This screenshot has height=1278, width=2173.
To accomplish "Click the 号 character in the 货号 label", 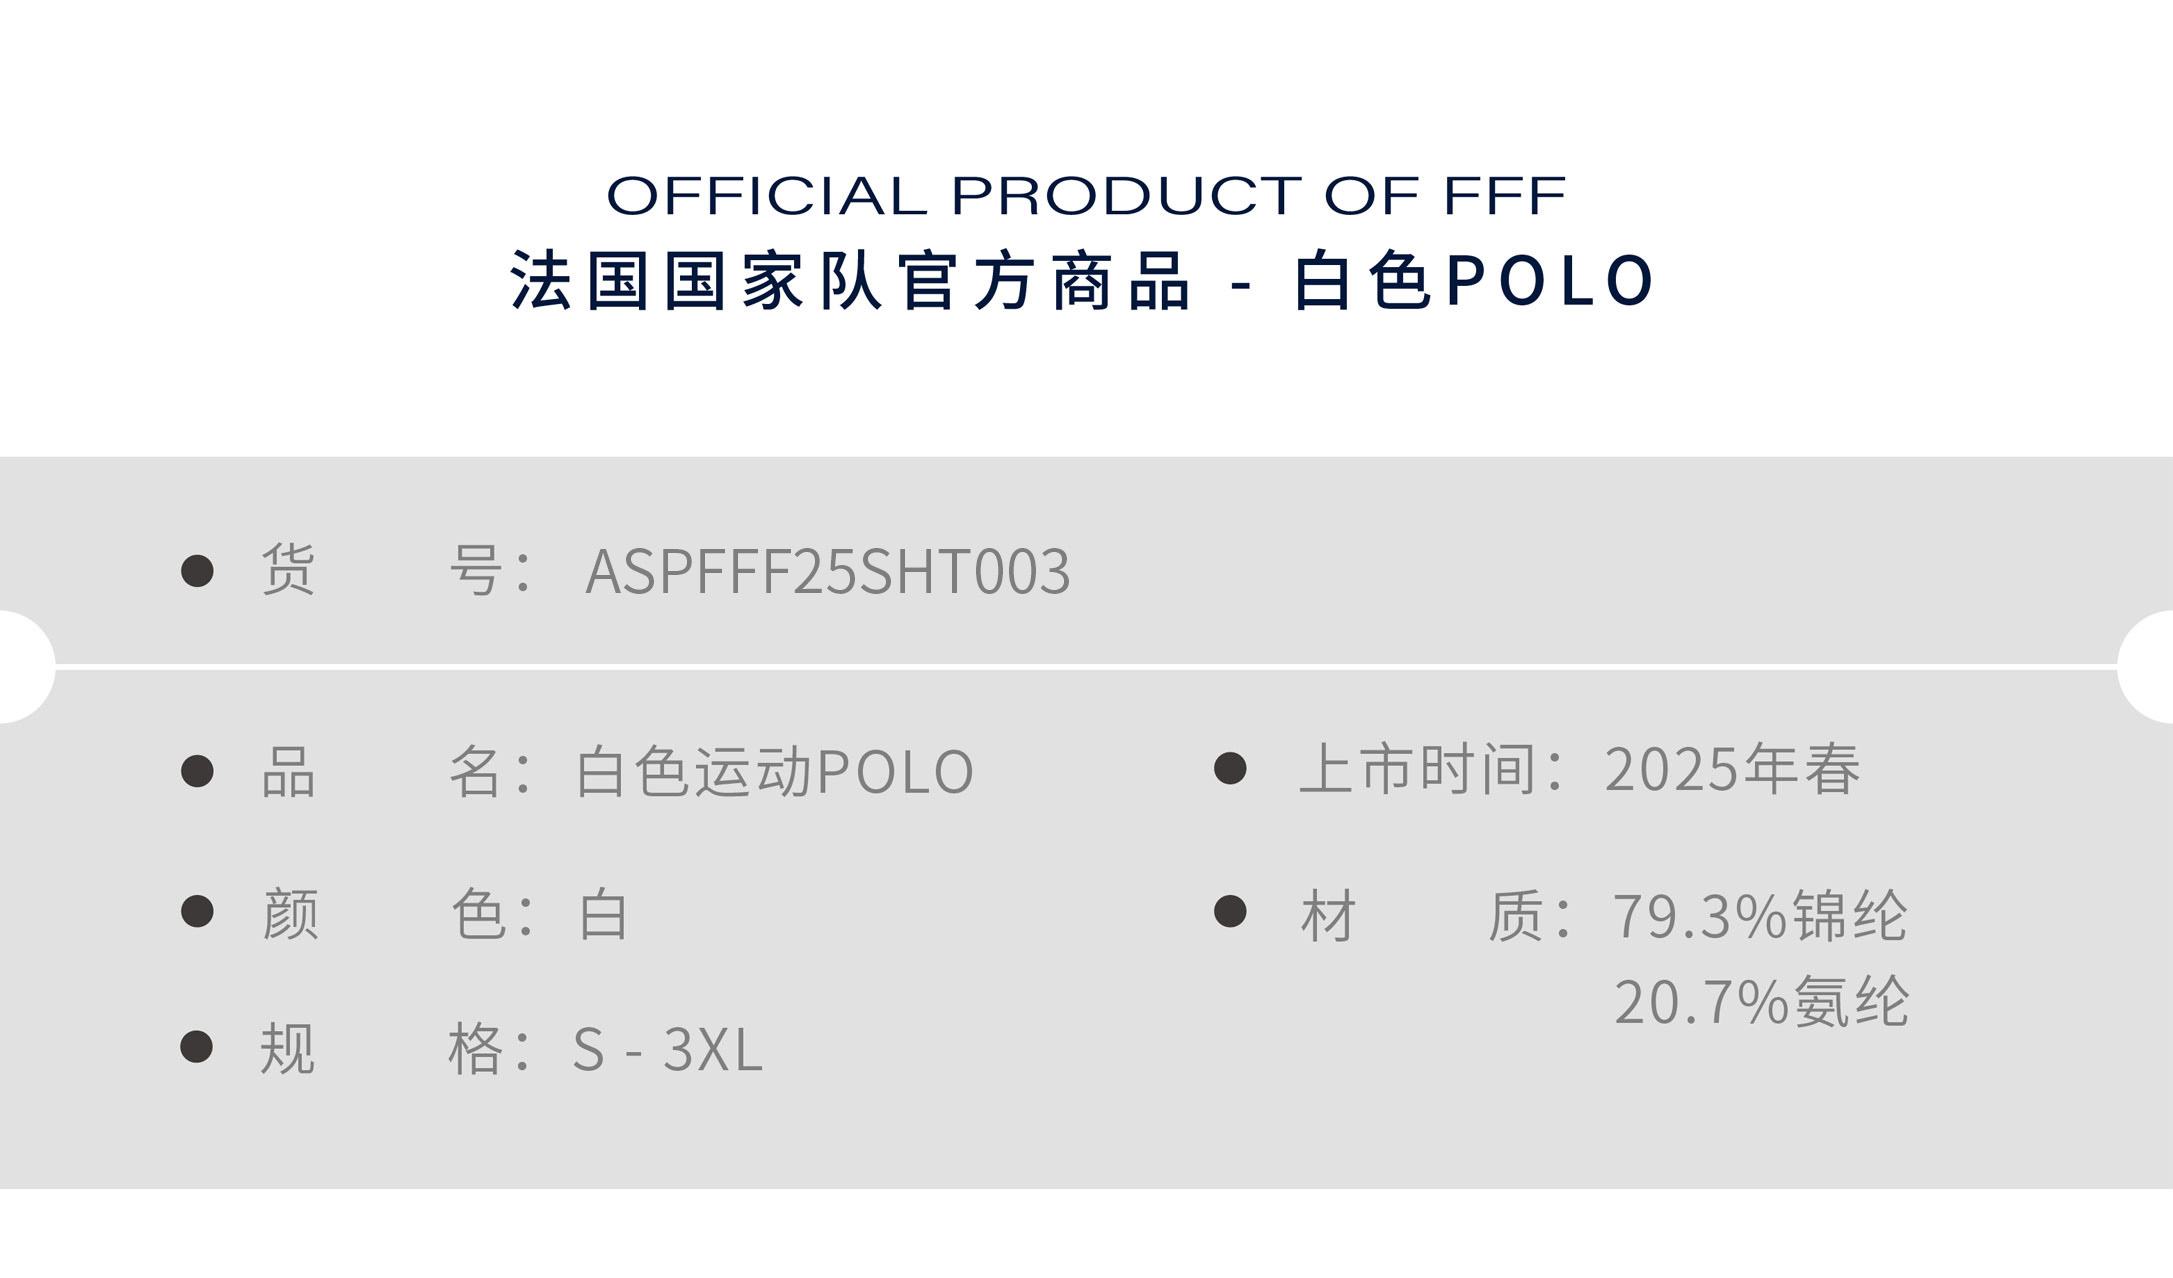I will (475, 571).
